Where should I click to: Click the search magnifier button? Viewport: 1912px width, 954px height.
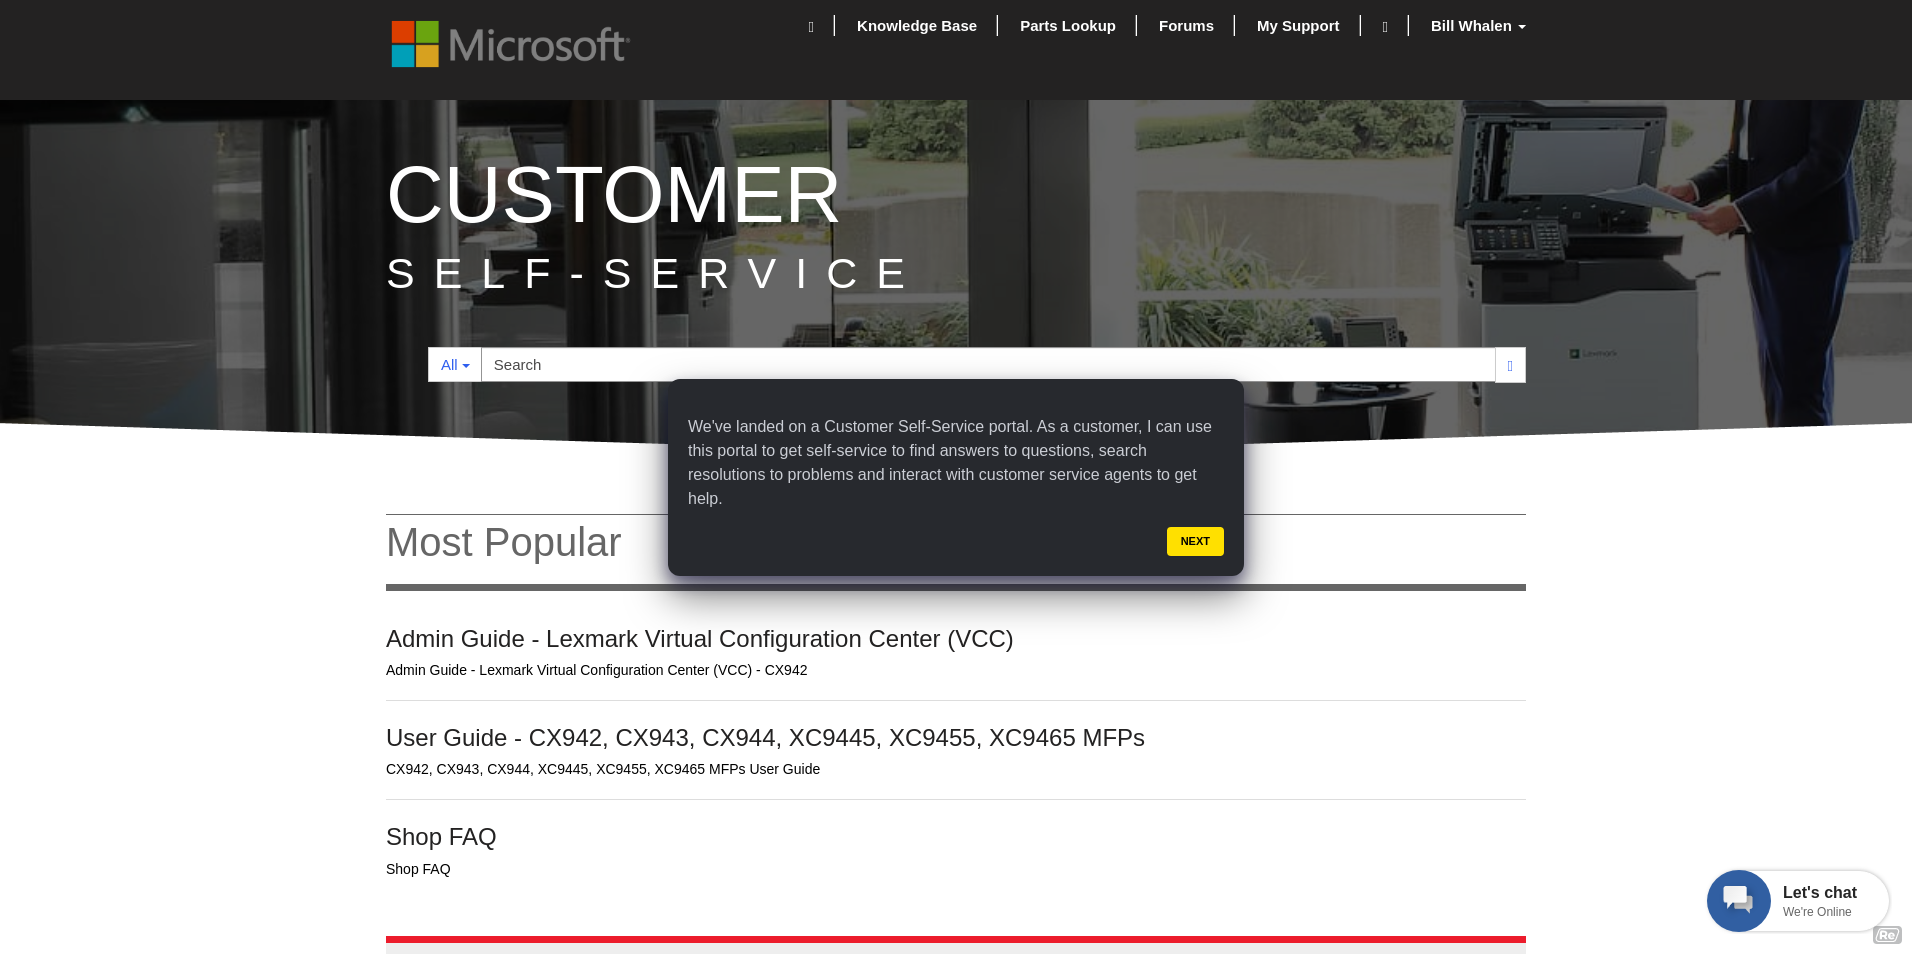click(x=1508, y=365)
